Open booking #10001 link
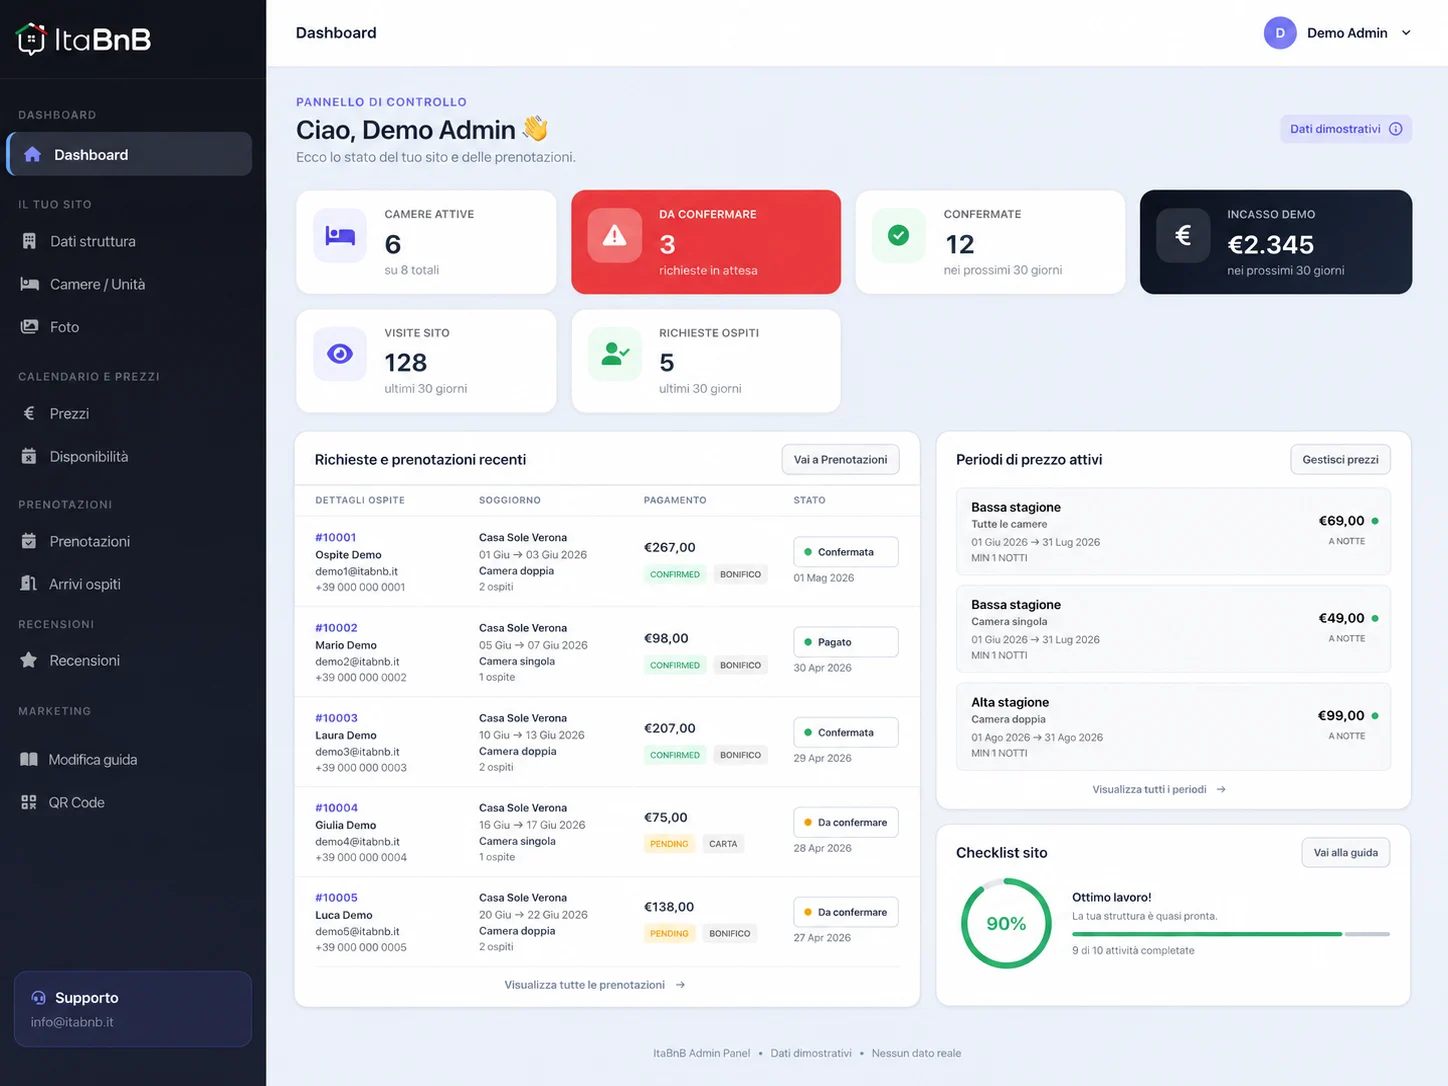The image size is (1448, 1086). click(336, 538)
